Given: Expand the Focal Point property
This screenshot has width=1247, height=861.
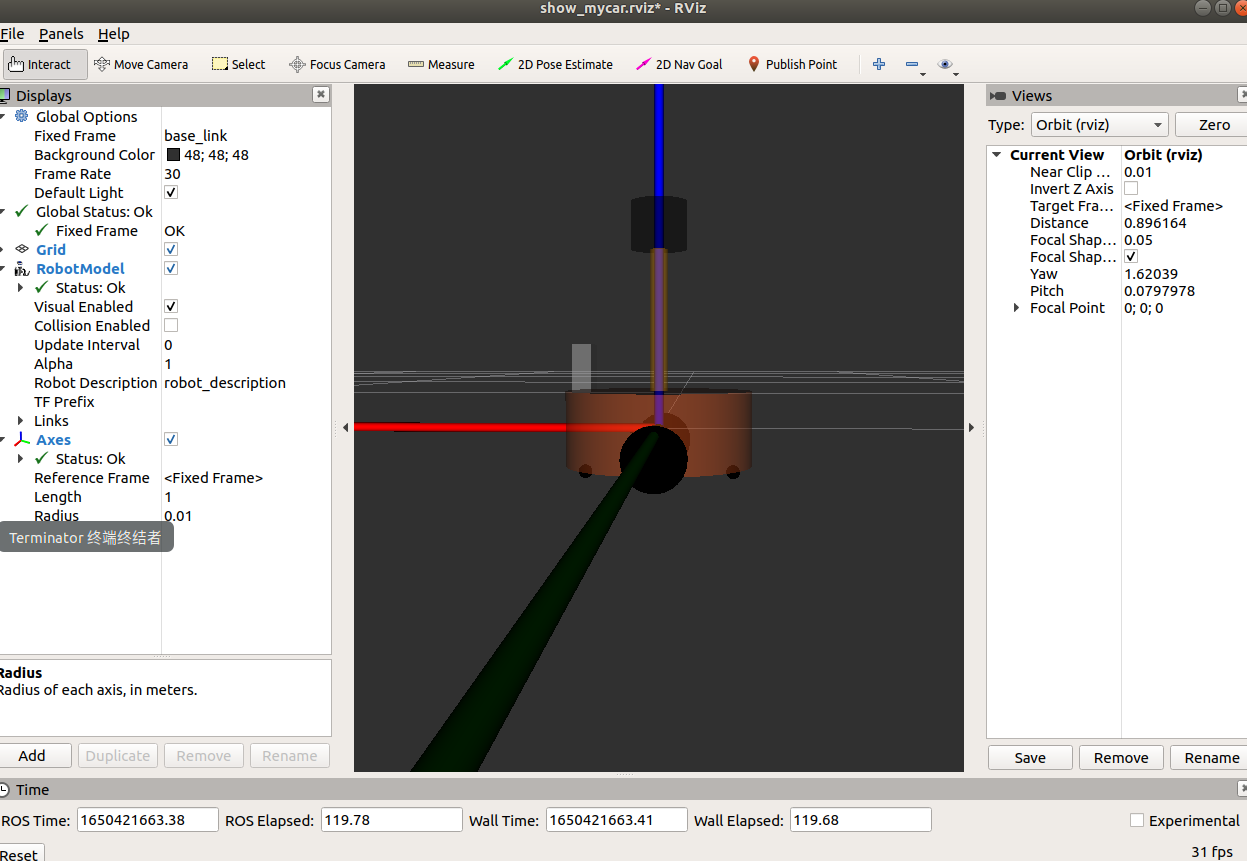Looking at the screenshot, I should (1016, 307).
